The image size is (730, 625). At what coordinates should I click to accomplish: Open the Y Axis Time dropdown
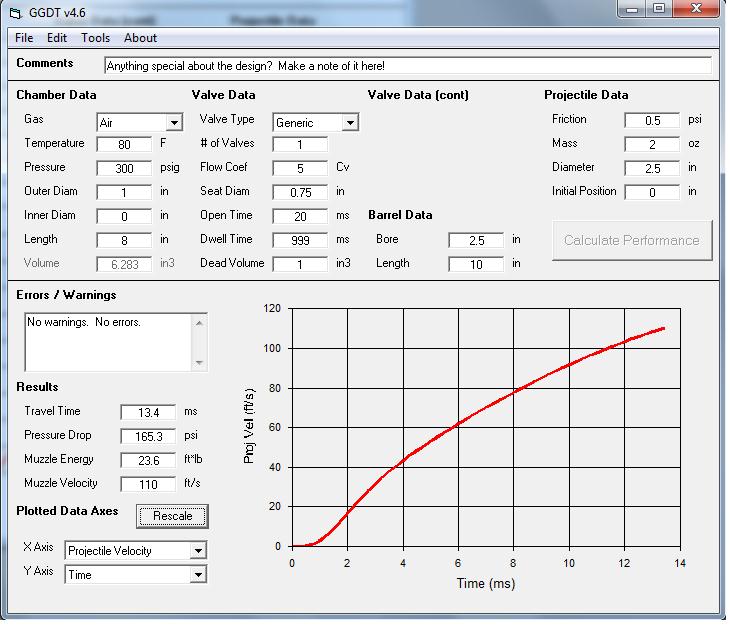(x=198, y=575)
